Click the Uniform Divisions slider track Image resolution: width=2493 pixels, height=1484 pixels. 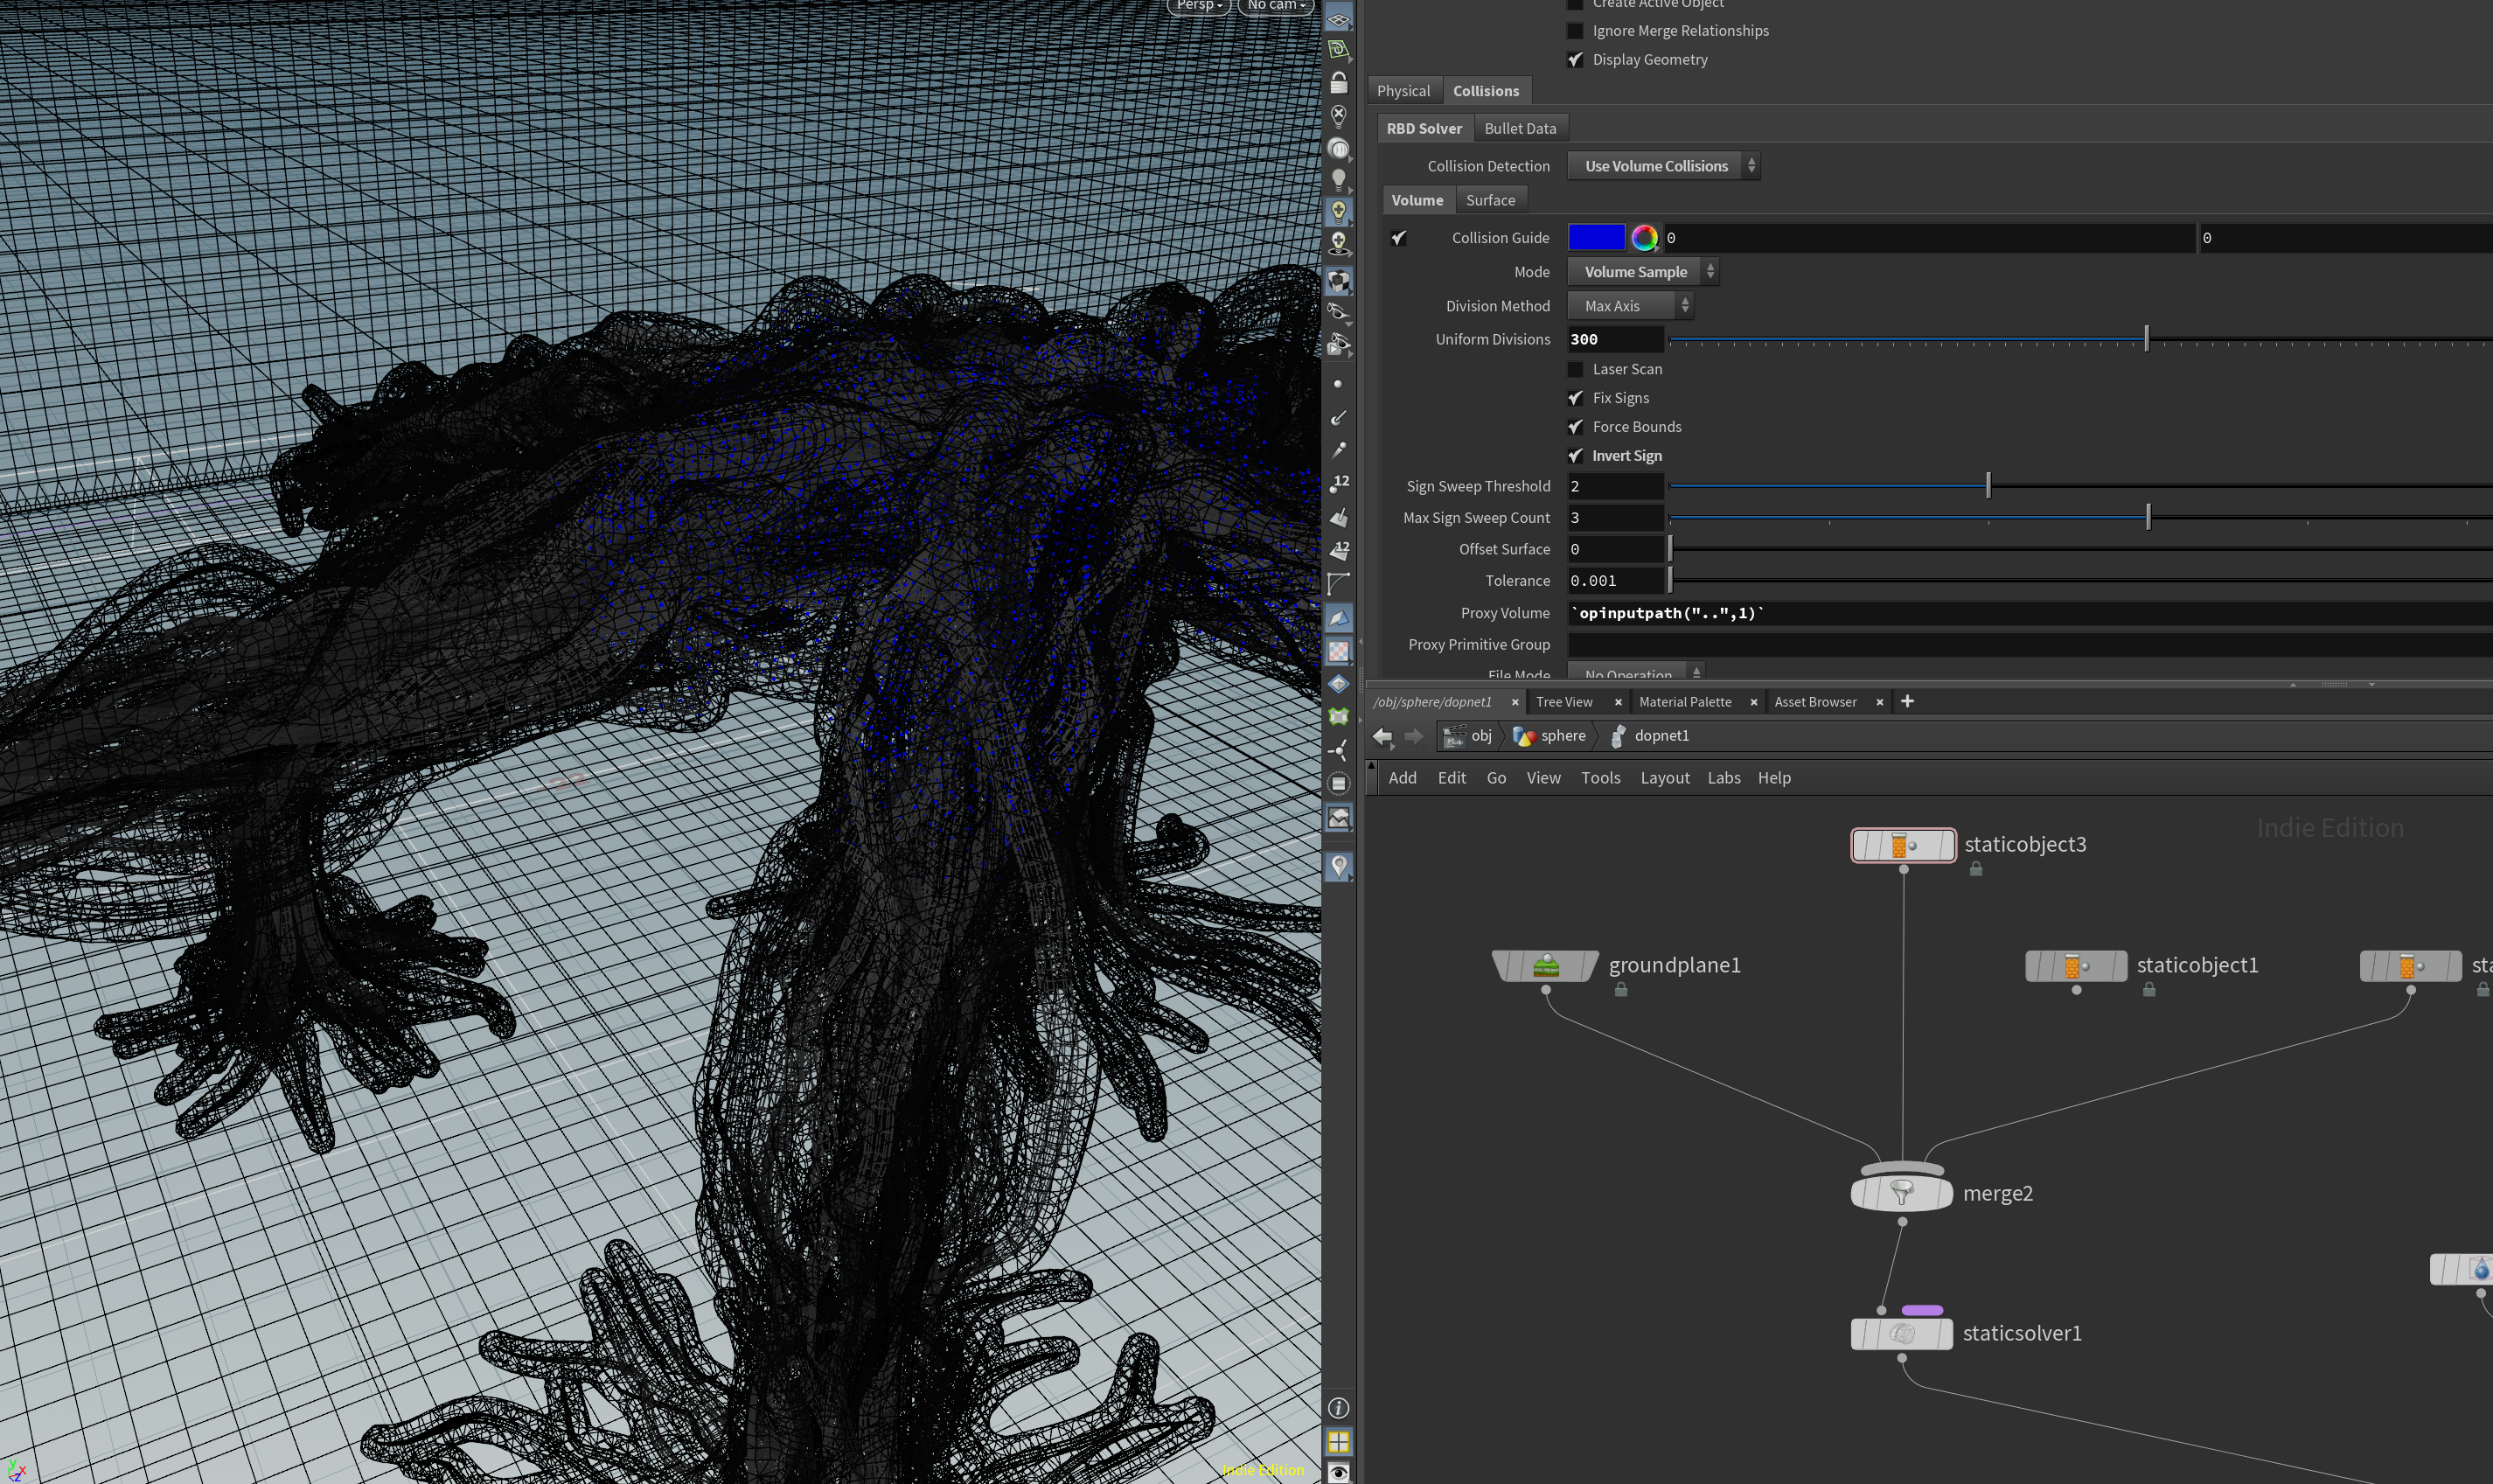(2081, 340)
